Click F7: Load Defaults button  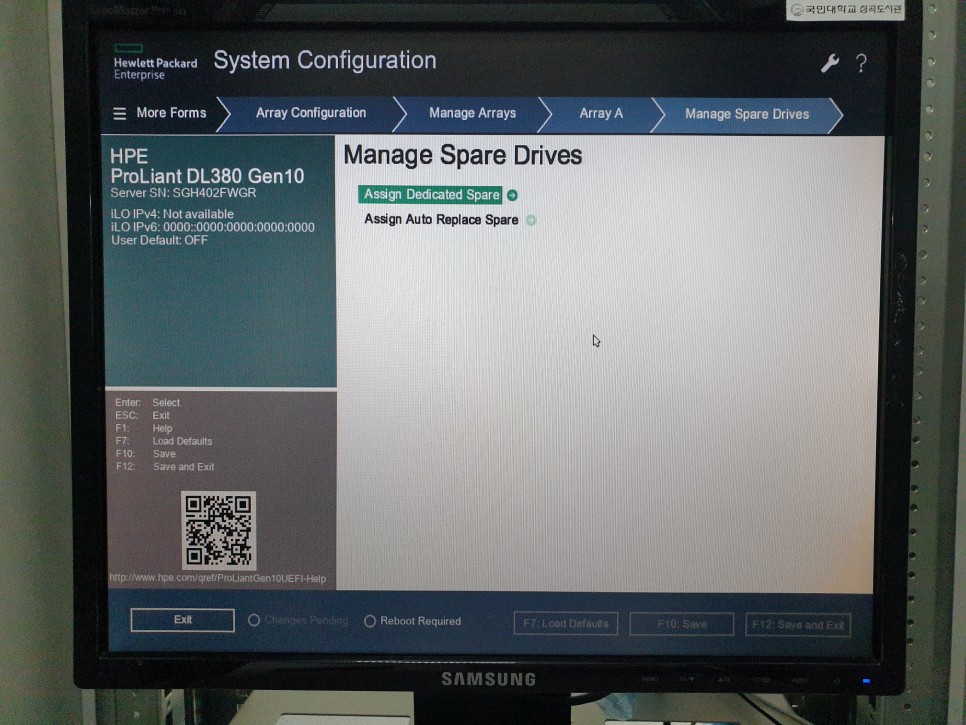(x=566, y=623)
